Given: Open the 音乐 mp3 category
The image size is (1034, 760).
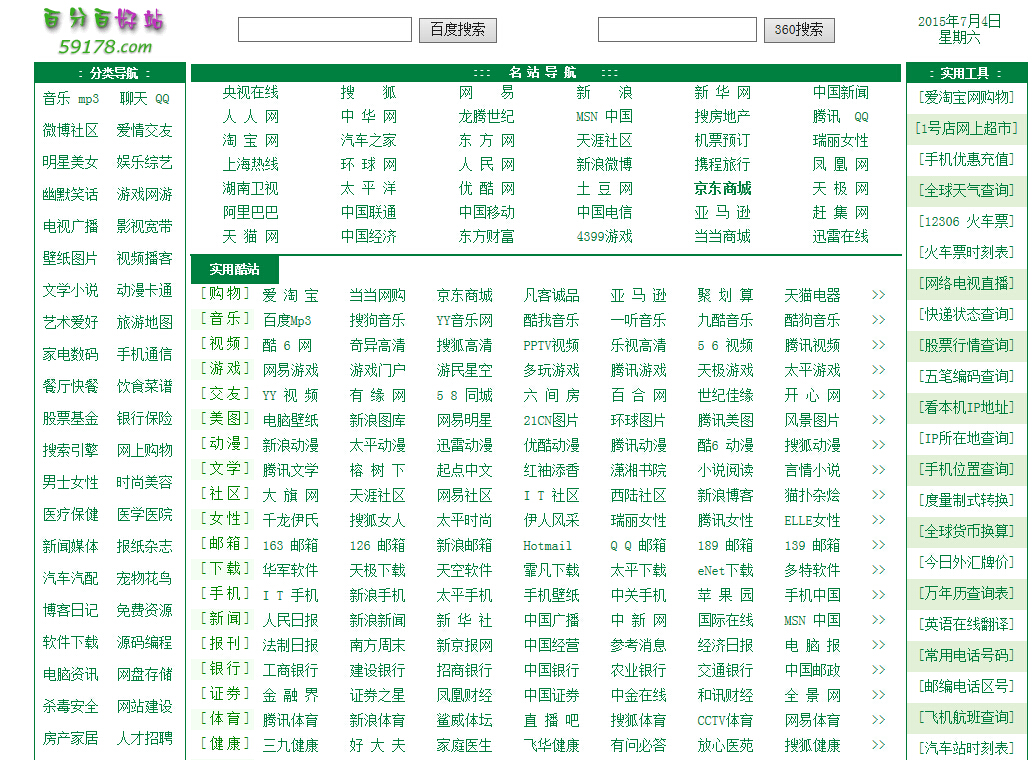Looking at the screenshot, I should 71,99.
